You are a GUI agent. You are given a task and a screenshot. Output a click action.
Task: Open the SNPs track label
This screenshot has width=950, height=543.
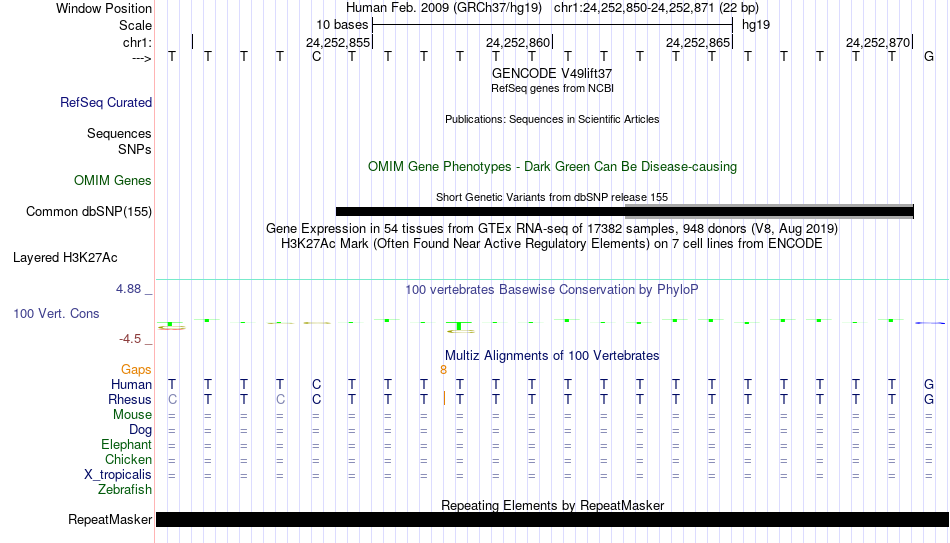(x=135, y=149)
